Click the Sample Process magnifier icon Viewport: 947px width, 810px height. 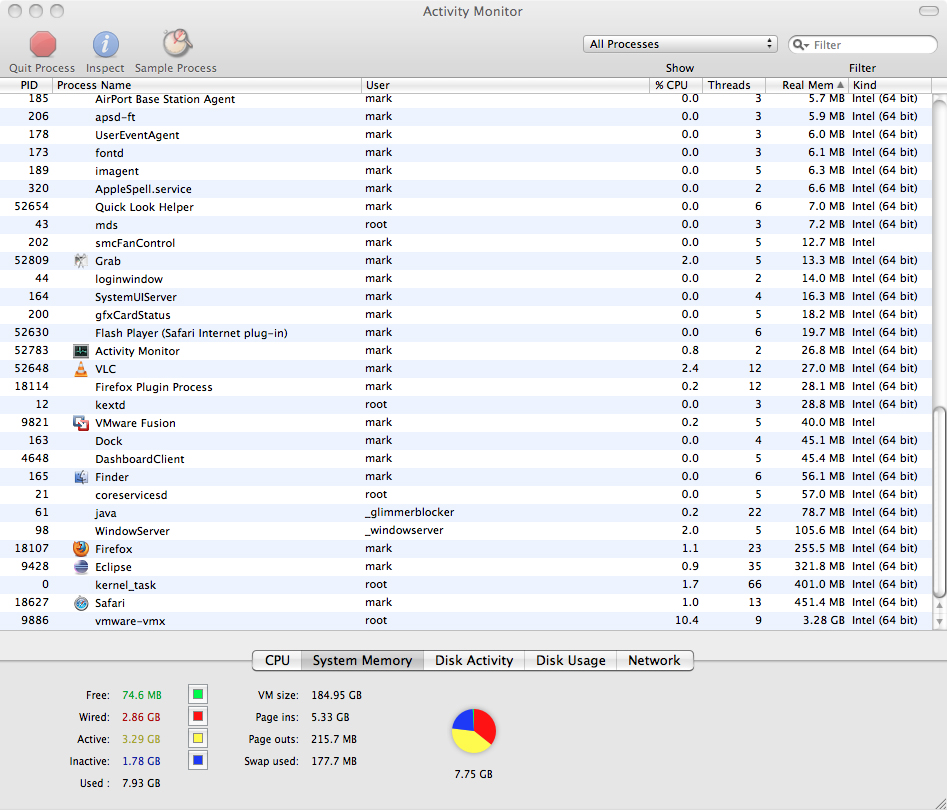(177, 43)
